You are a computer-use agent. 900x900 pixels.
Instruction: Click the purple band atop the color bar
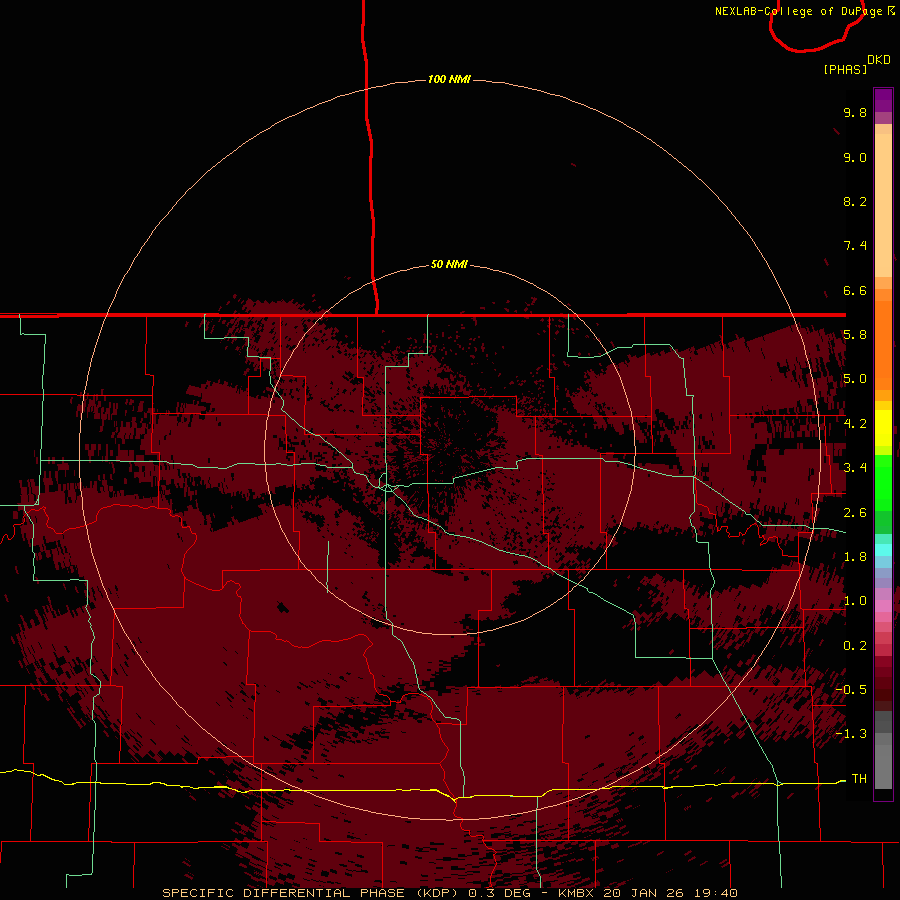coord(883,100)
